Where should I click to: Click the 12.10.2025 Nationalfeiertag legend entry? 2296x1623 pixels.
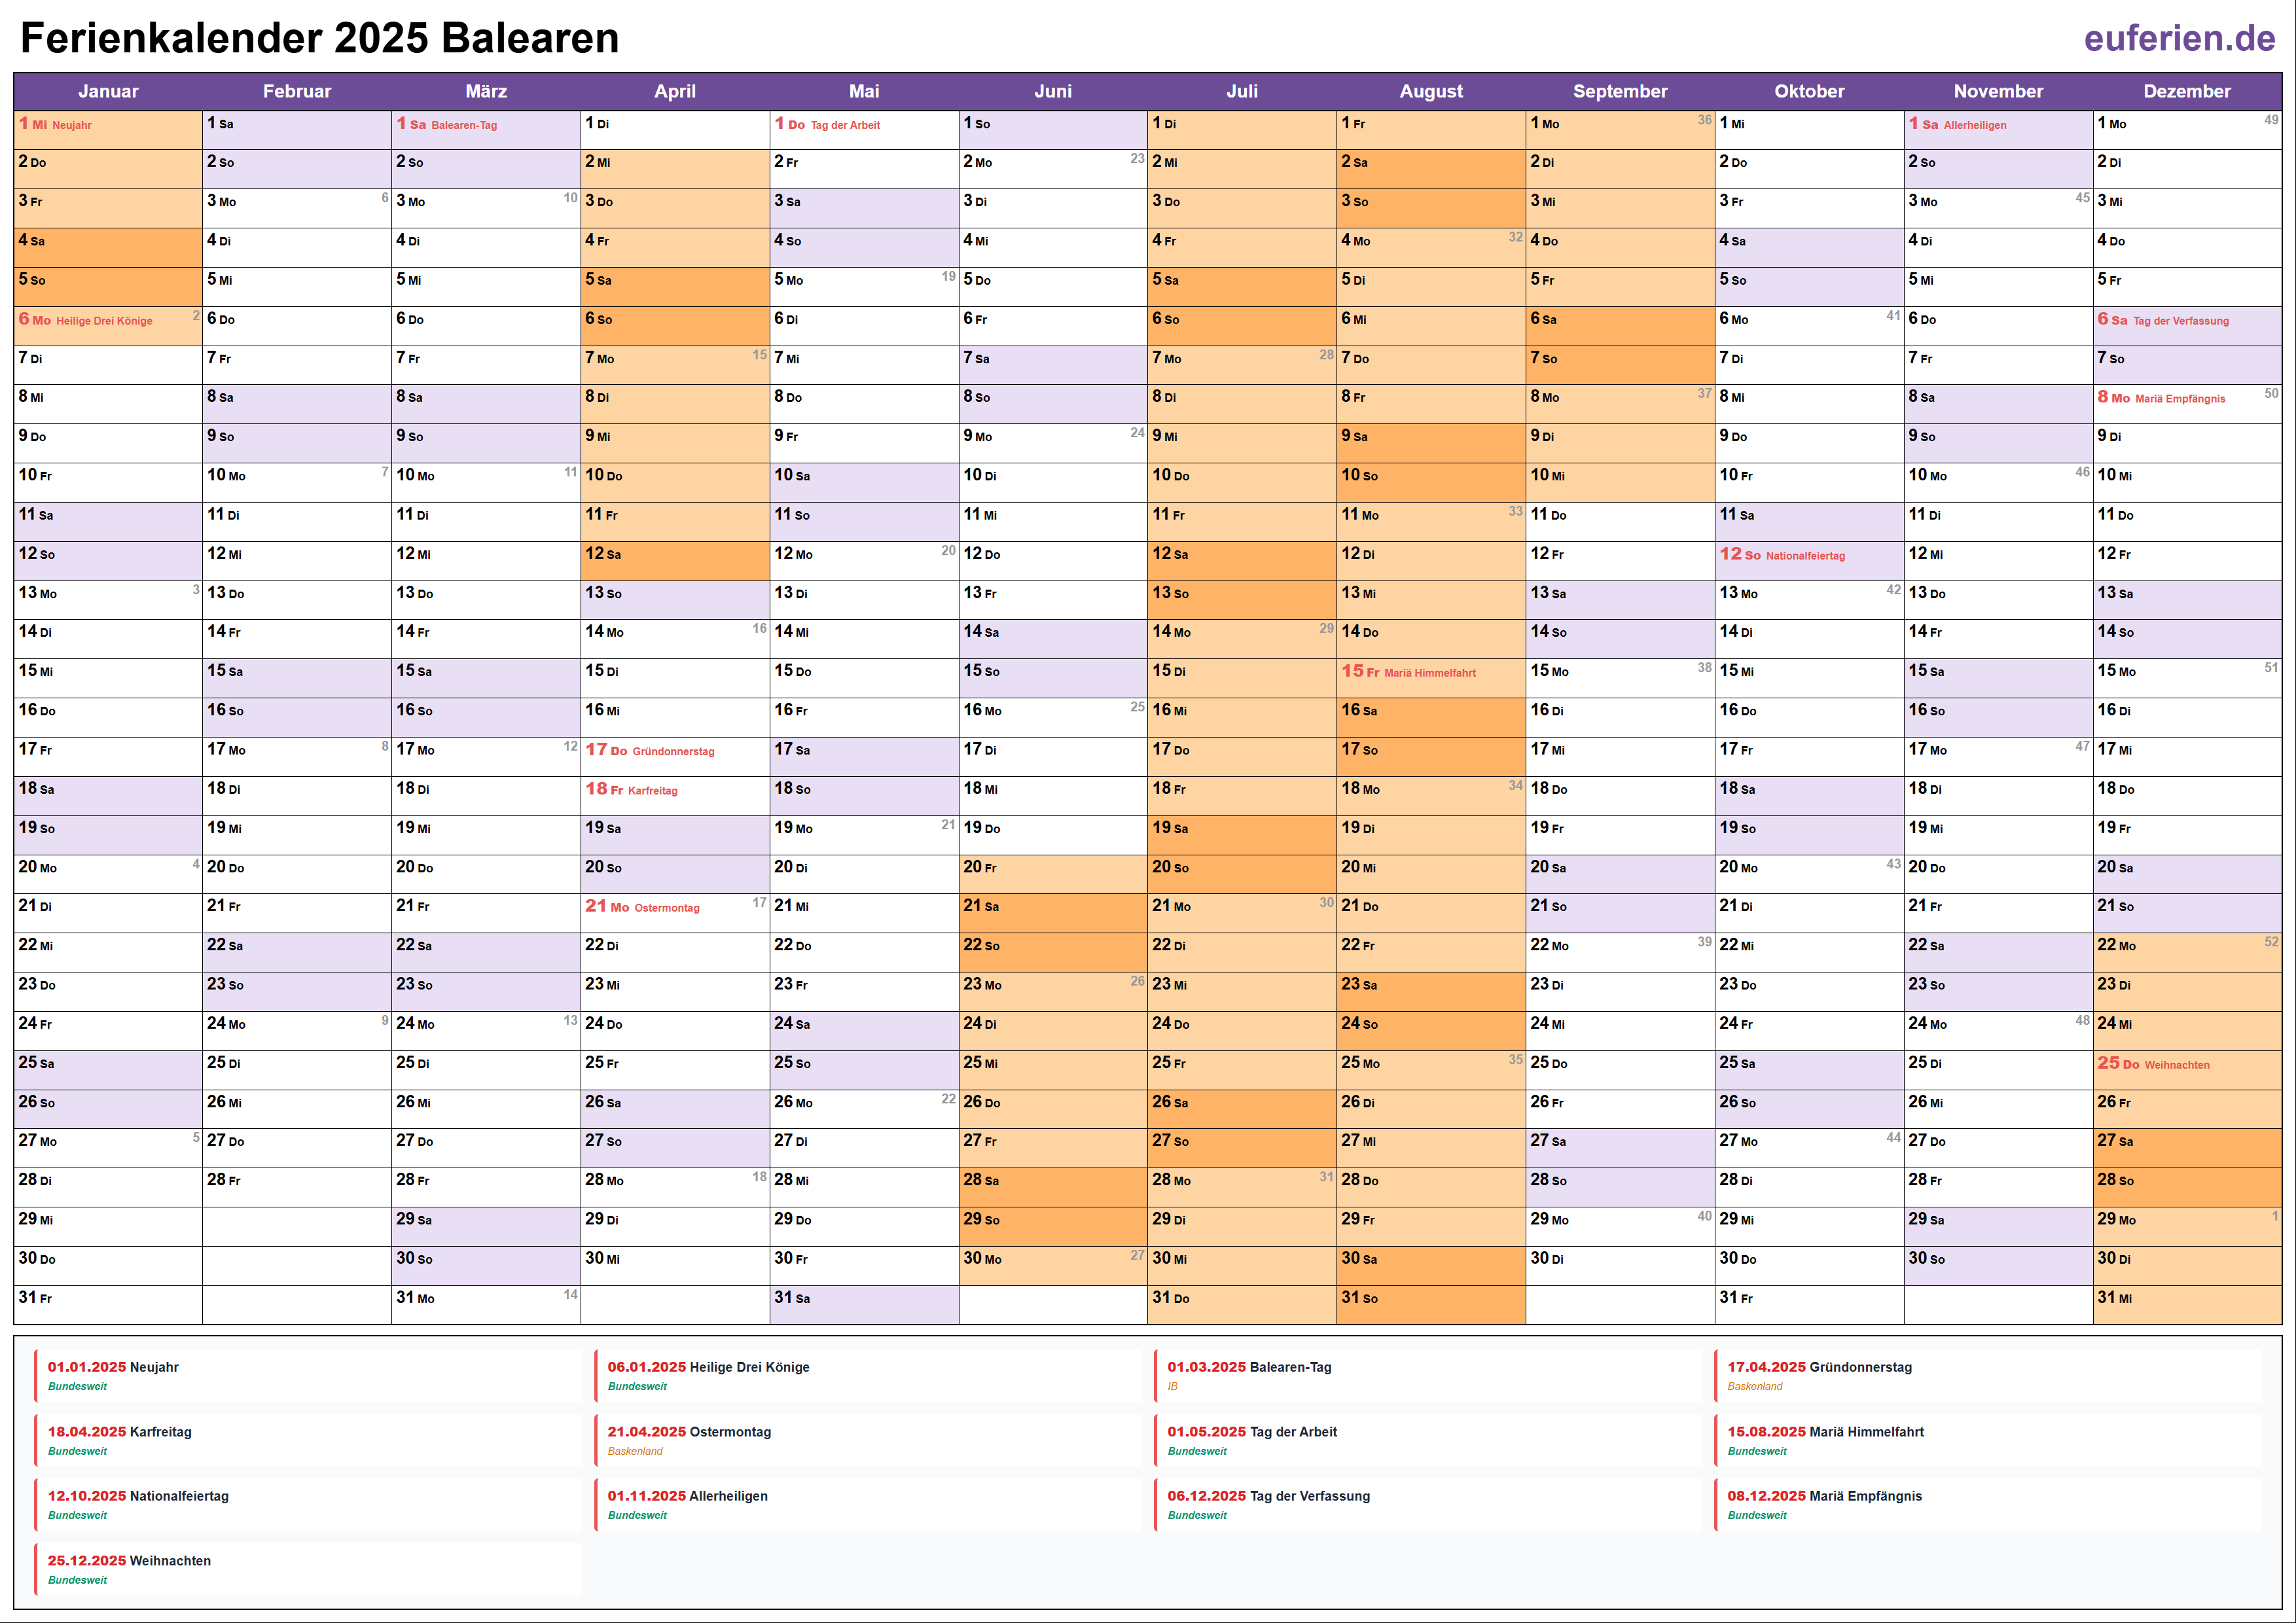138,1496
